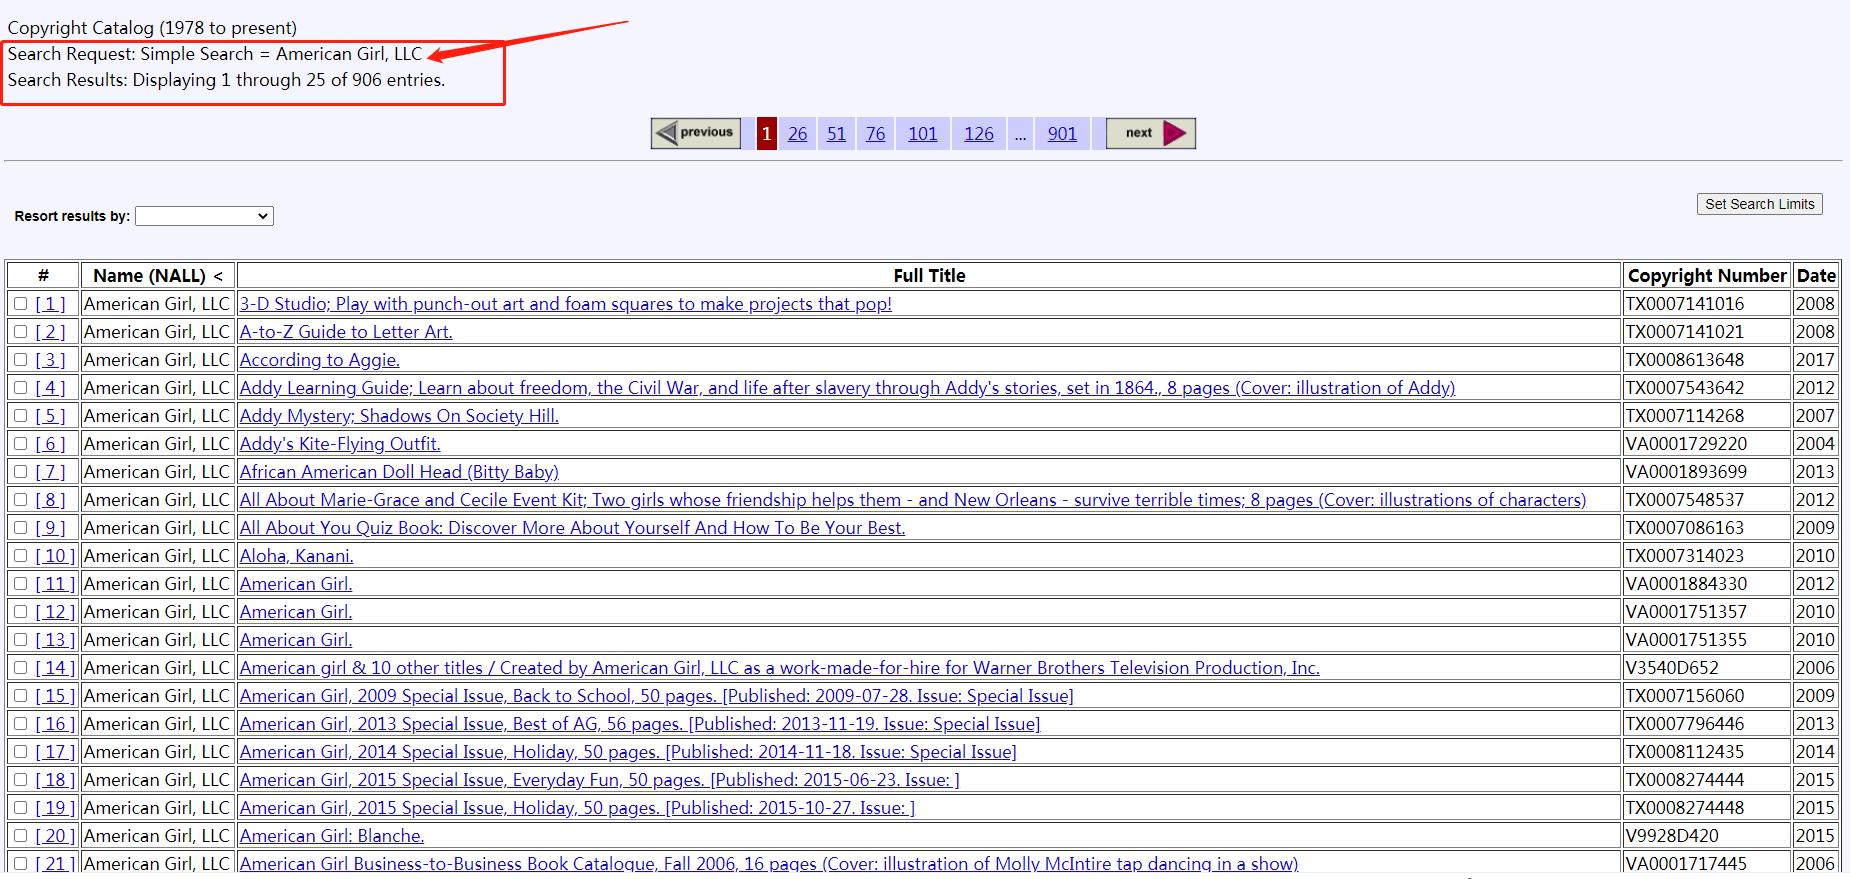Open American Girl 2014 Holiday special issue
This screenshot has width=1850, height=879.
[x=627, y=752]
